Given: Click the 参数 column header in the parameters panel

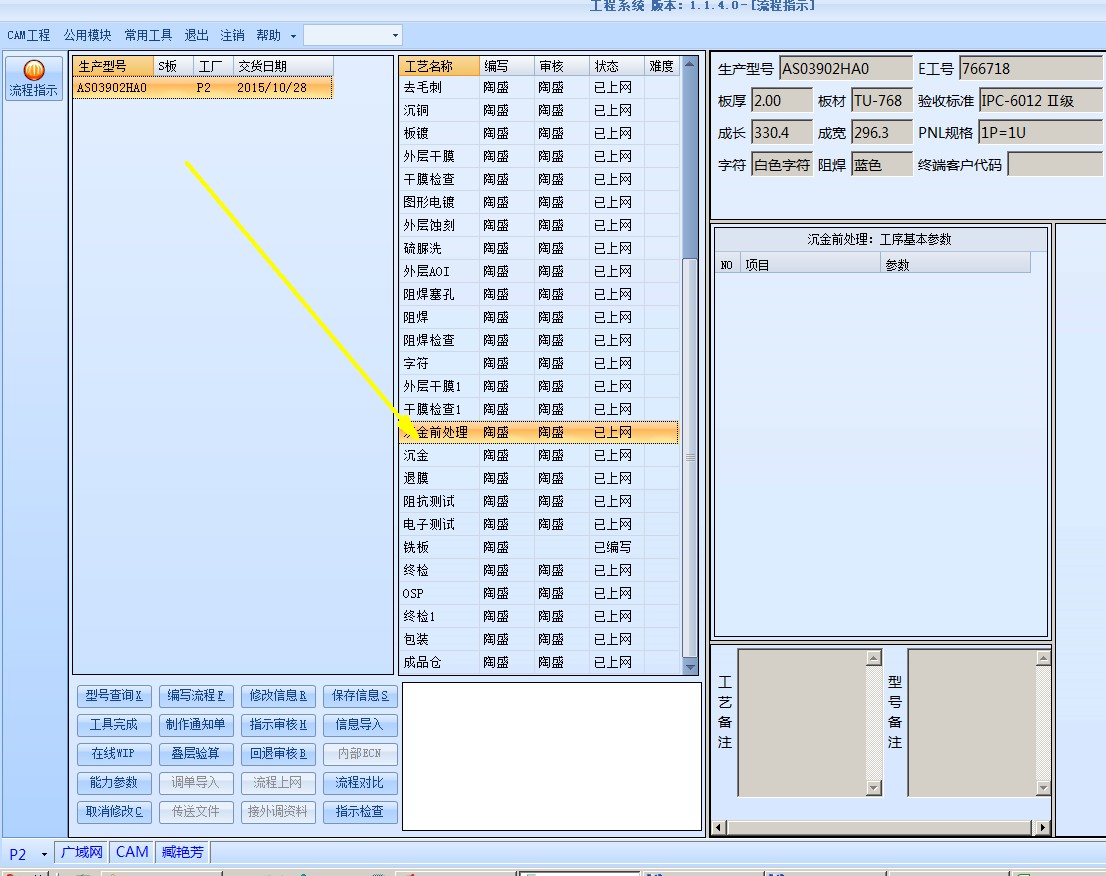Looking at the screenshot, I should [956, 265].
